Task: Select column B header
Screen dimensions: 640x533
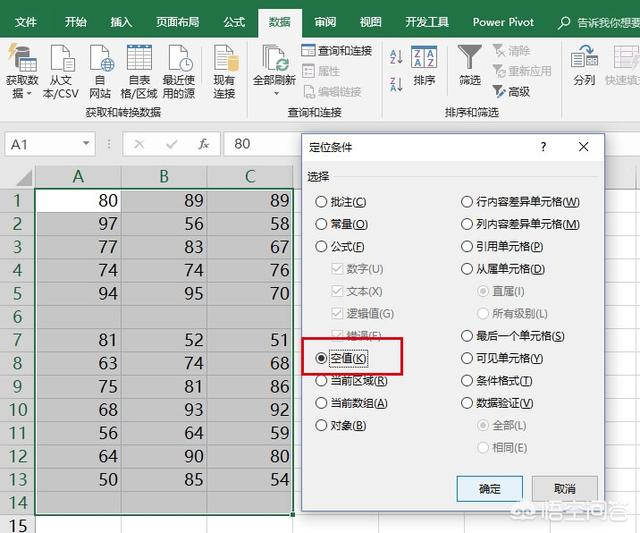Action: [164, 177]
